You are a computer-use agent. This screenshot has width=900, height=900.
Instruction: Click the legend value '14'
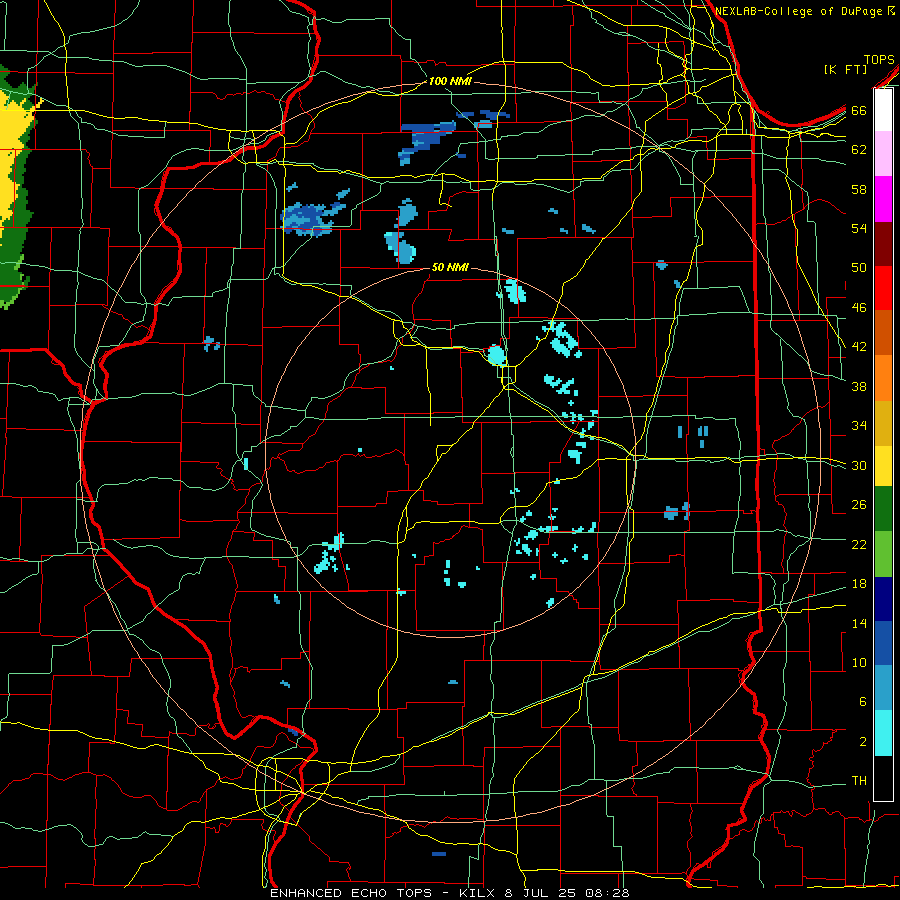point(859,623)
